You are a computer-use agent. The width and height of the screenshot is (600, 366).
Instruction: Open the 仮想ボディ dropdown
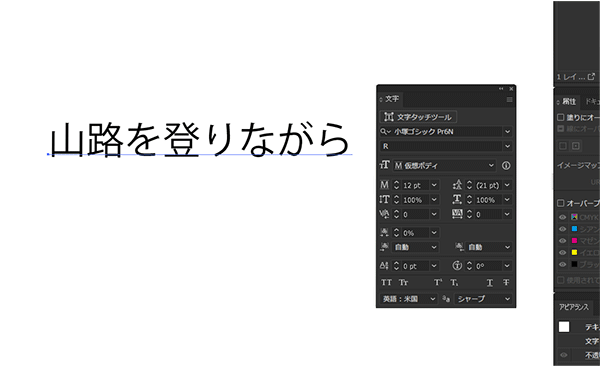click(x=445, y=165)
